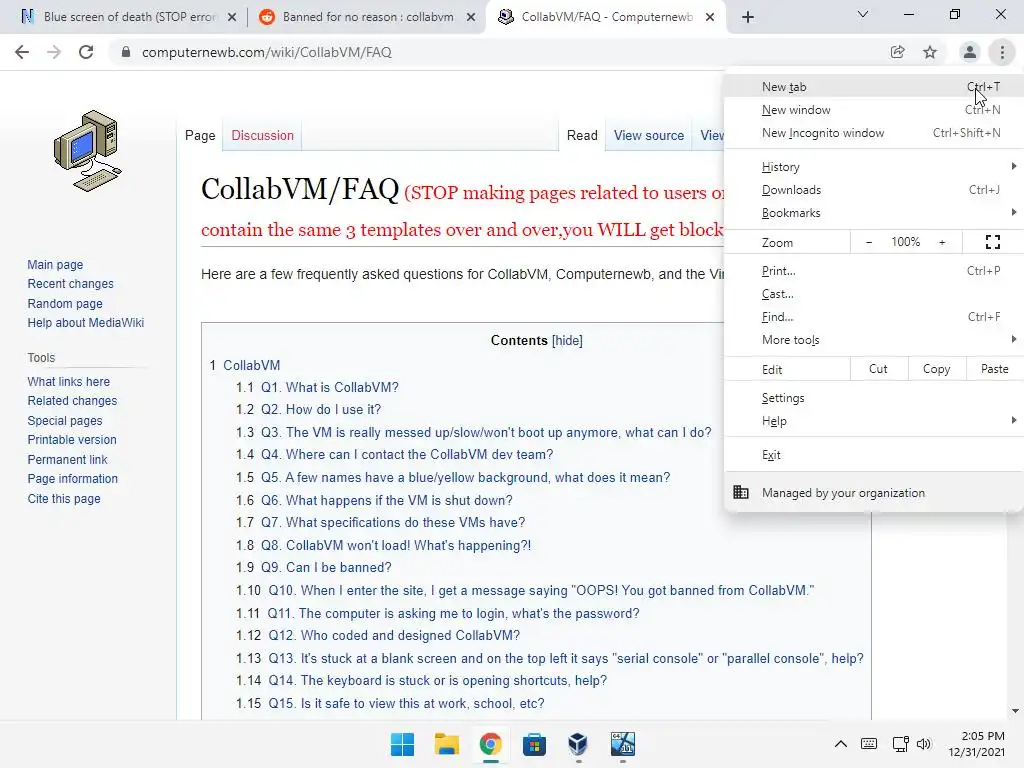
Task: Choose Print from the menu
Action: point(874,271)
